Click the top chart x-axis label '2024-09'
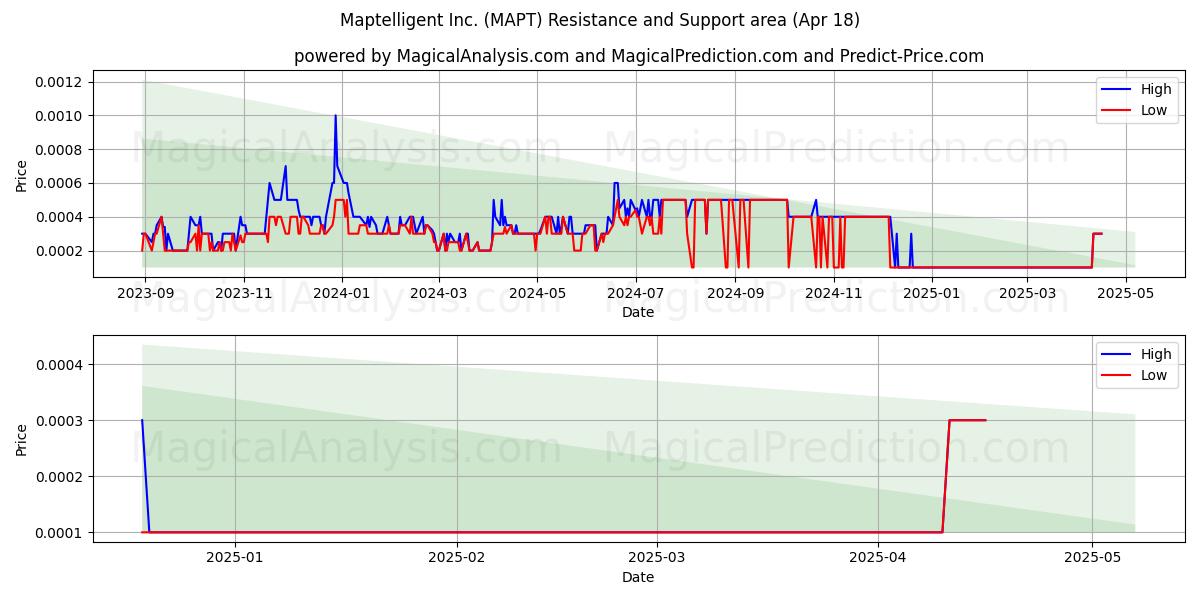1200x600 pixels. (735, 294)
